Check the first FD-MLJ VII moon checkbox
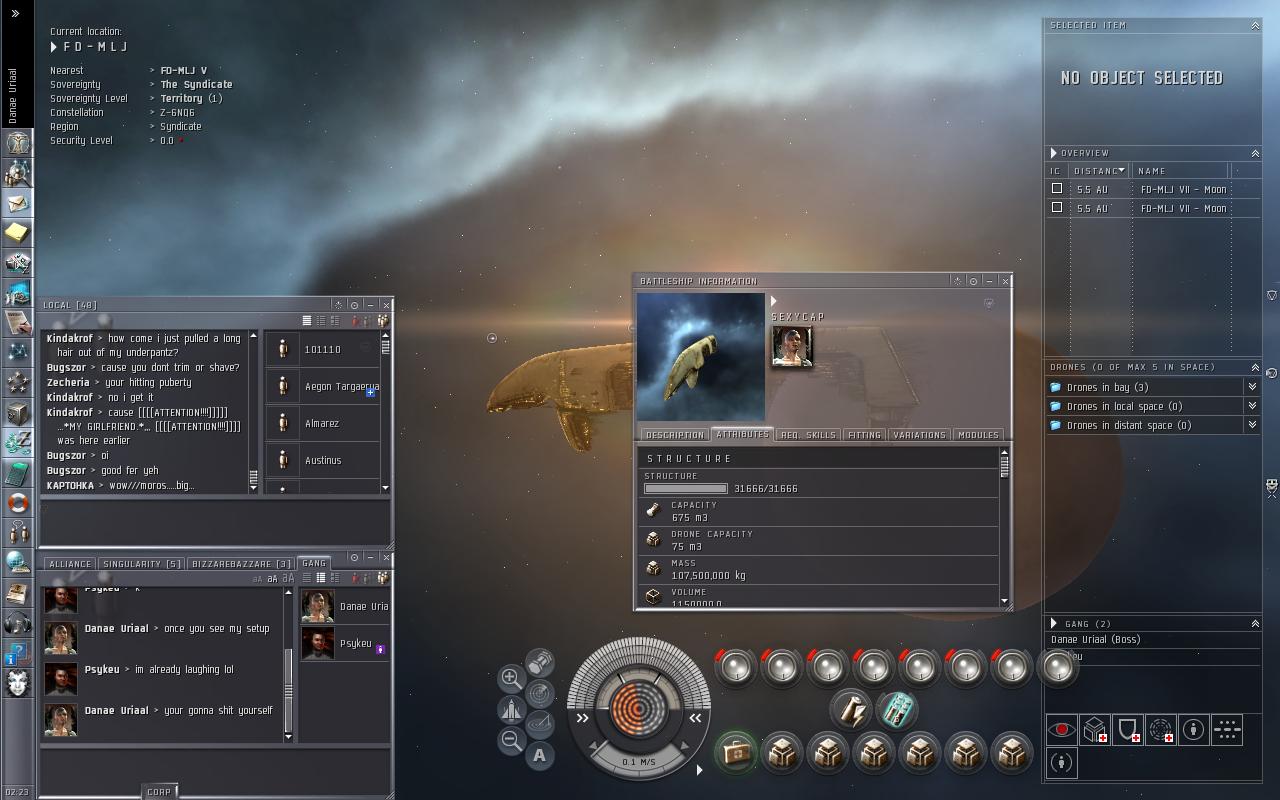This screenshot has width=1280, height=800. click(x=1056, y=188)
